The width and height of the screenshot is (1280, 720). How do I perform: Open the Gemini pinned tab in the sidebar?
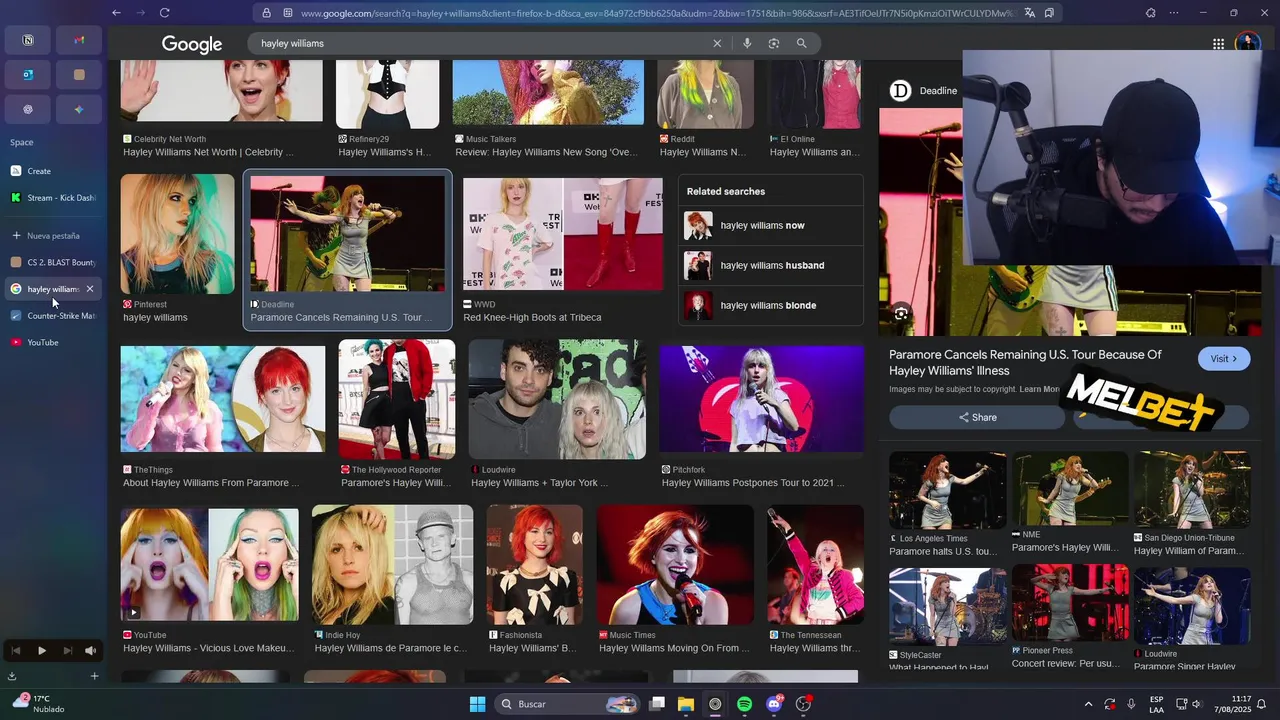click(79, 109)
